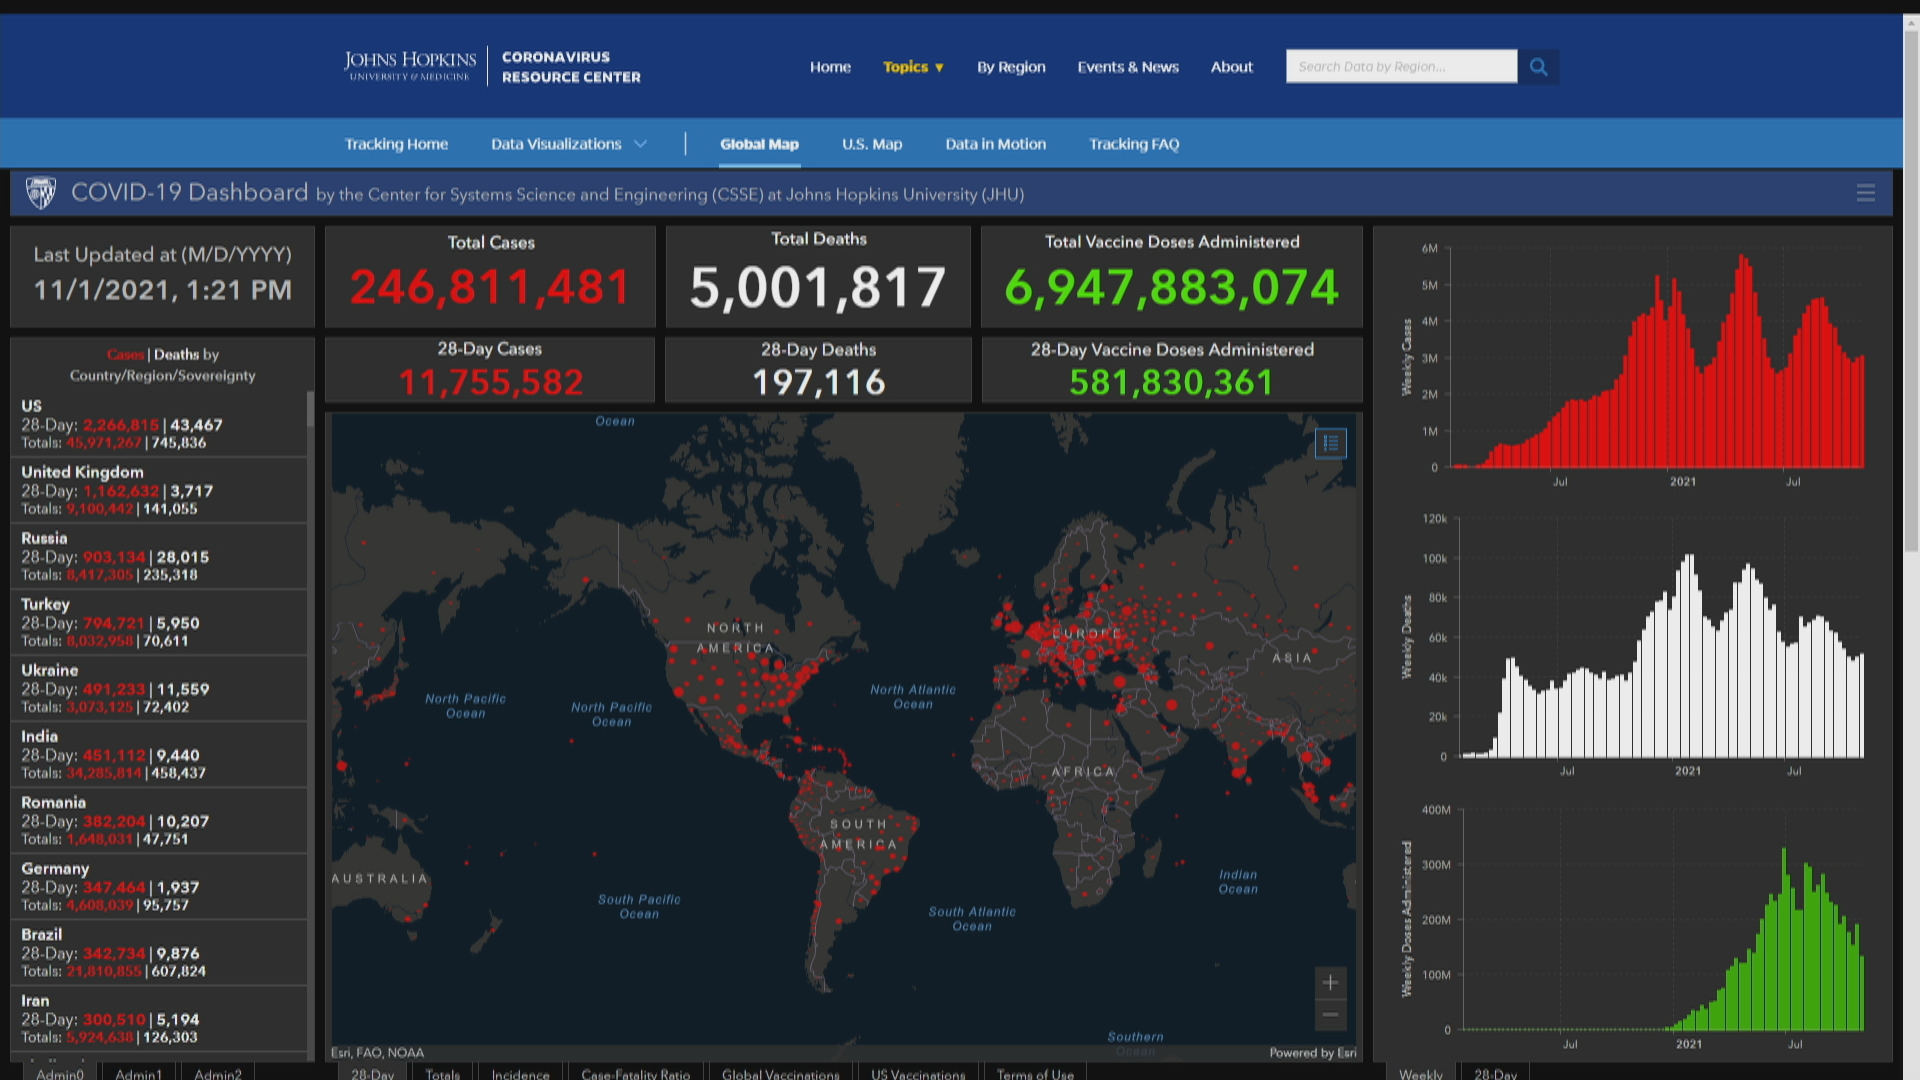Open the Tracking FAQ link

click(1134, 144)
